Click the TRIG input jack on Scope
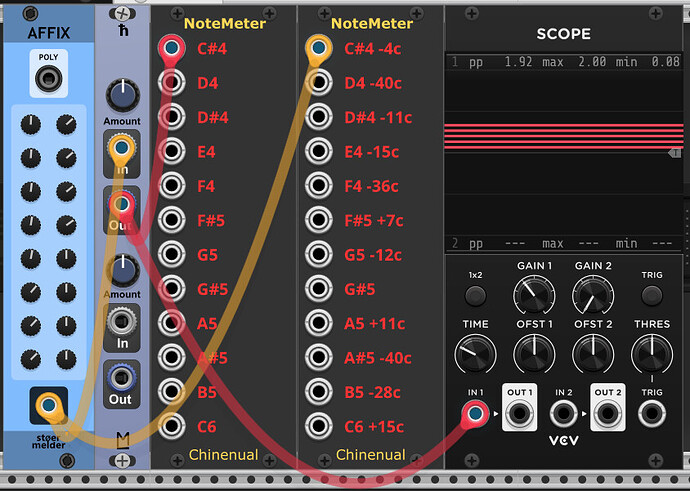The height and width of the screenshot is (491, 690). [x=652, y=414]
